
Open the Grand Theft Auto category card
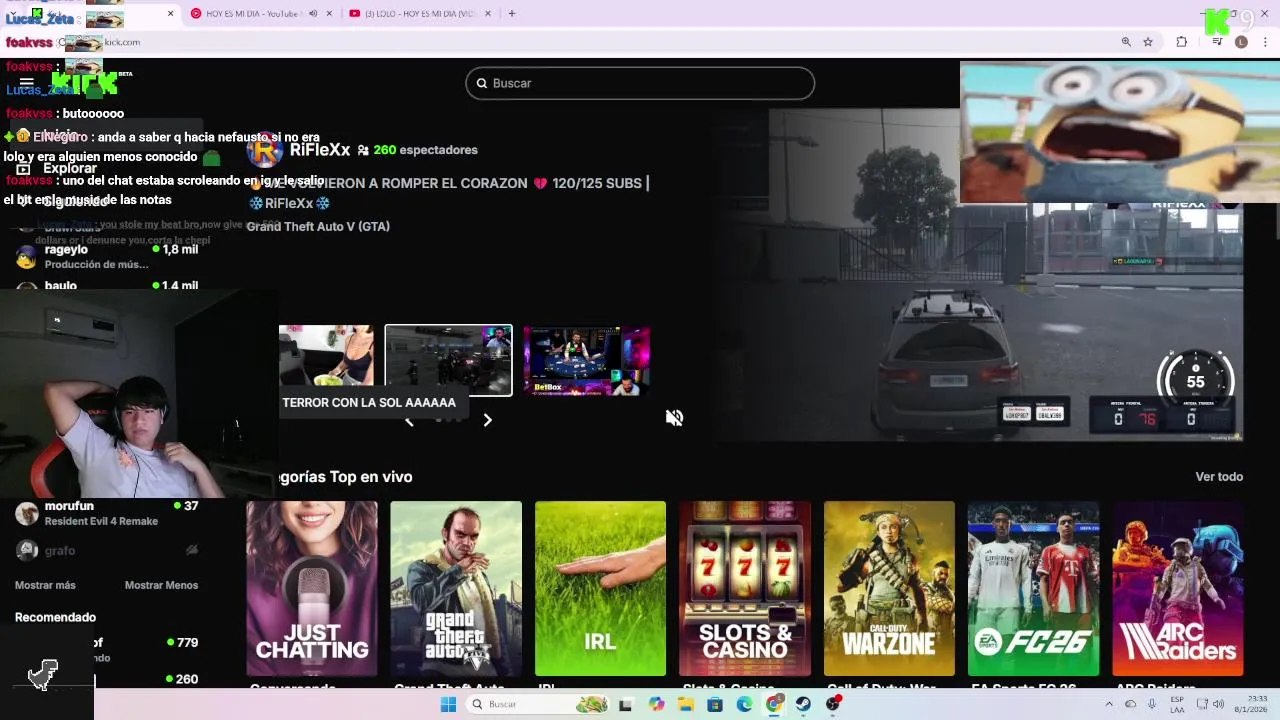point(456,588)
